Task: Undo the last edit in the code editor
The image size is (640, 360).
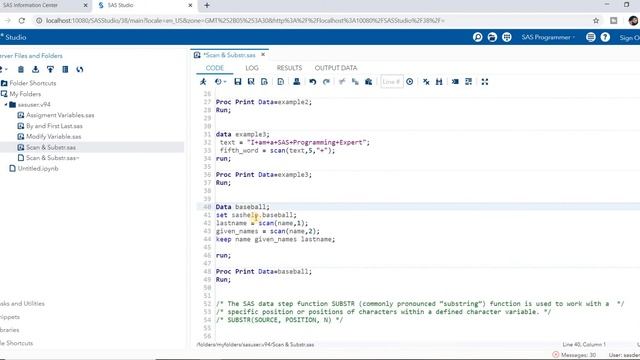Action: pos(313,82)
